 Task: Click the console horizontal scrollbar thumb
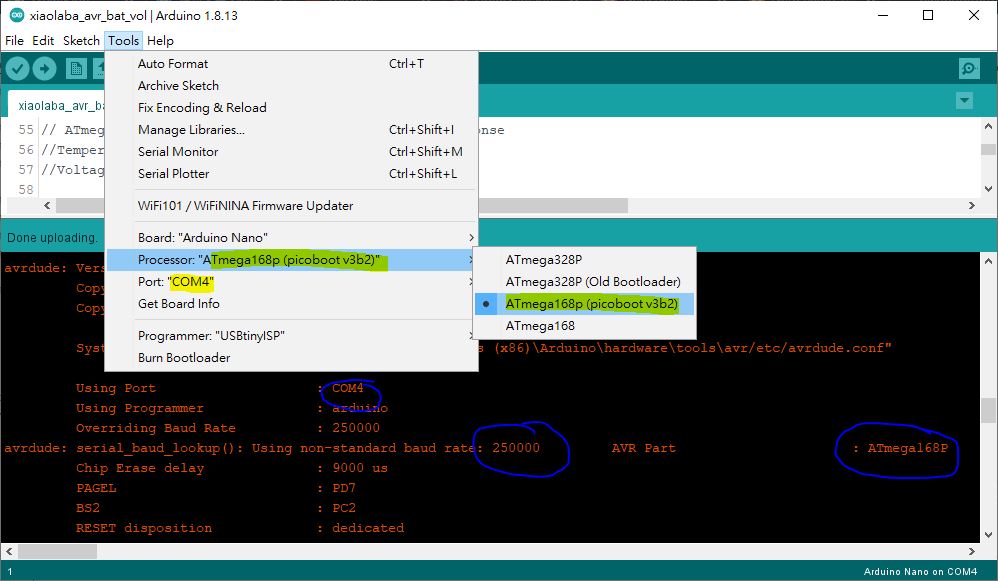[57, 551]
